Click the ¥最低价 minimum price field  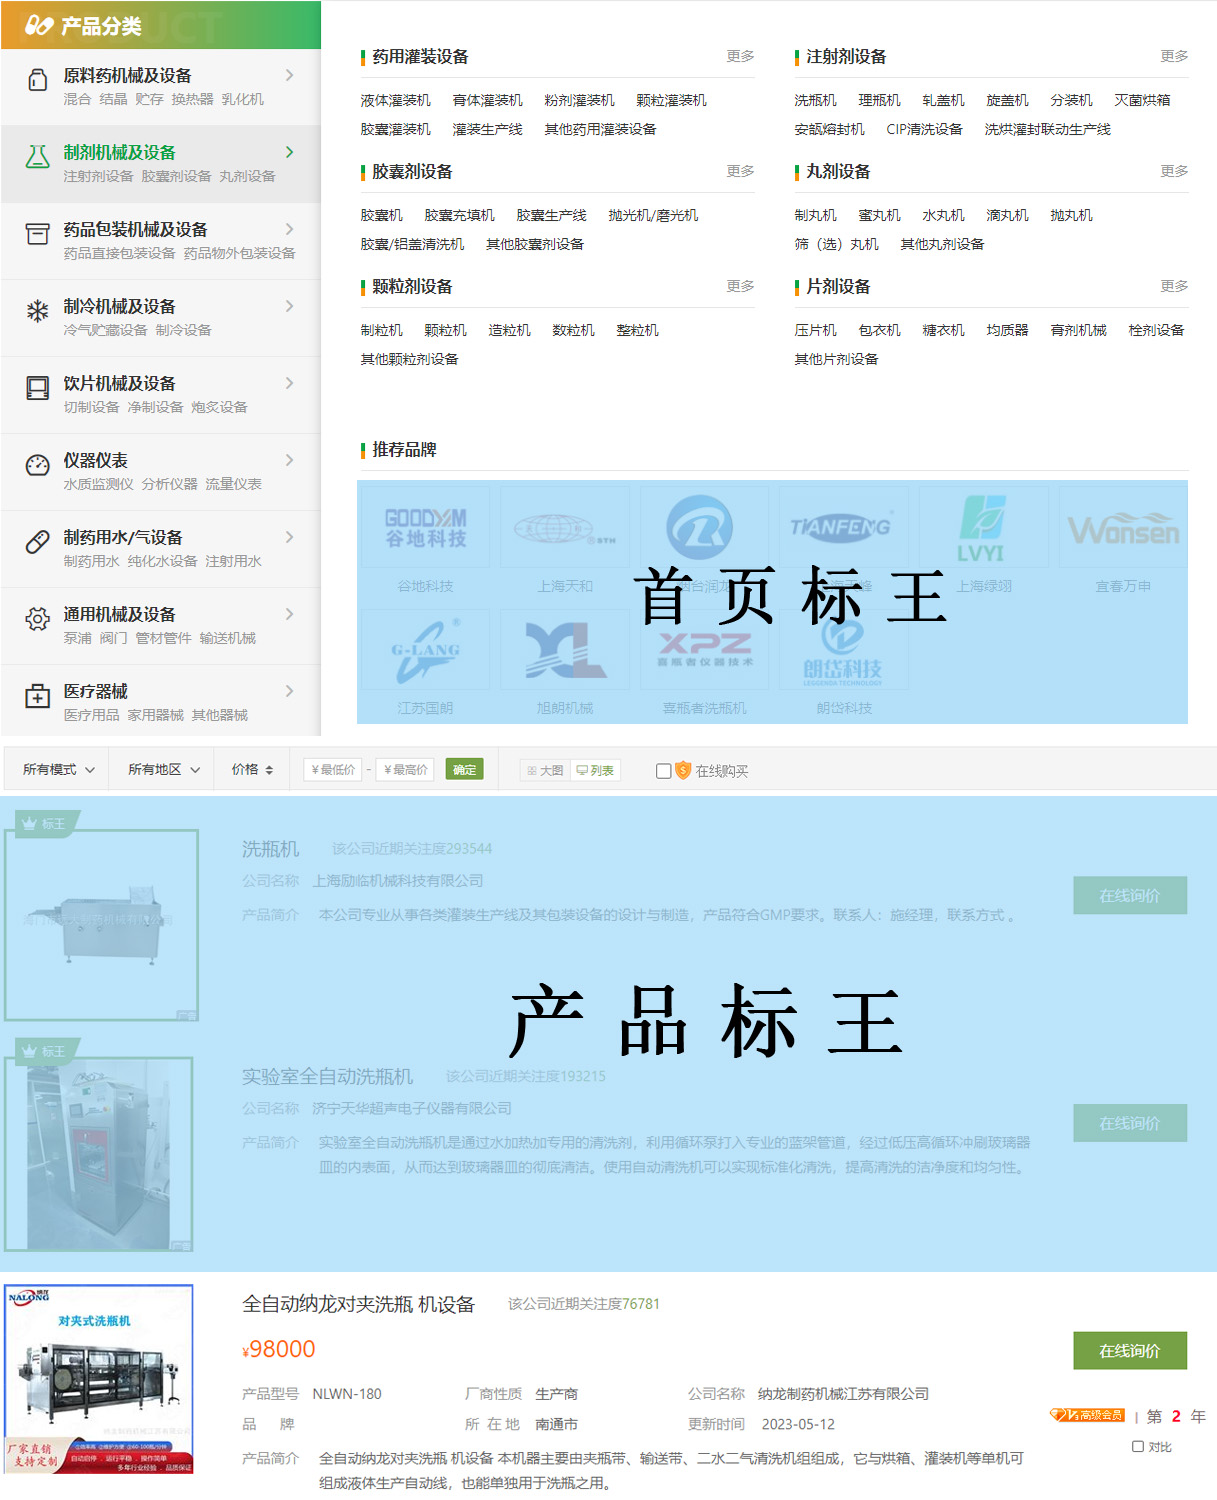coord(333,770)
